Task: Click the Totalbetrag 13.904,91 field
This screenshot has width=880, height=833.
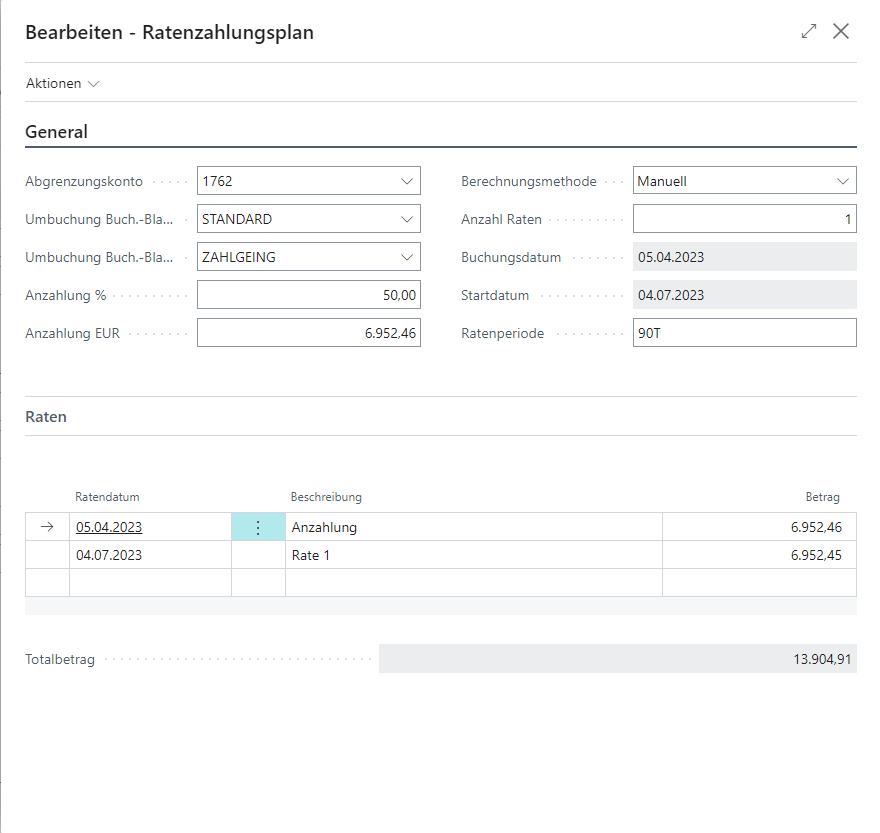Action: point(618,658)
